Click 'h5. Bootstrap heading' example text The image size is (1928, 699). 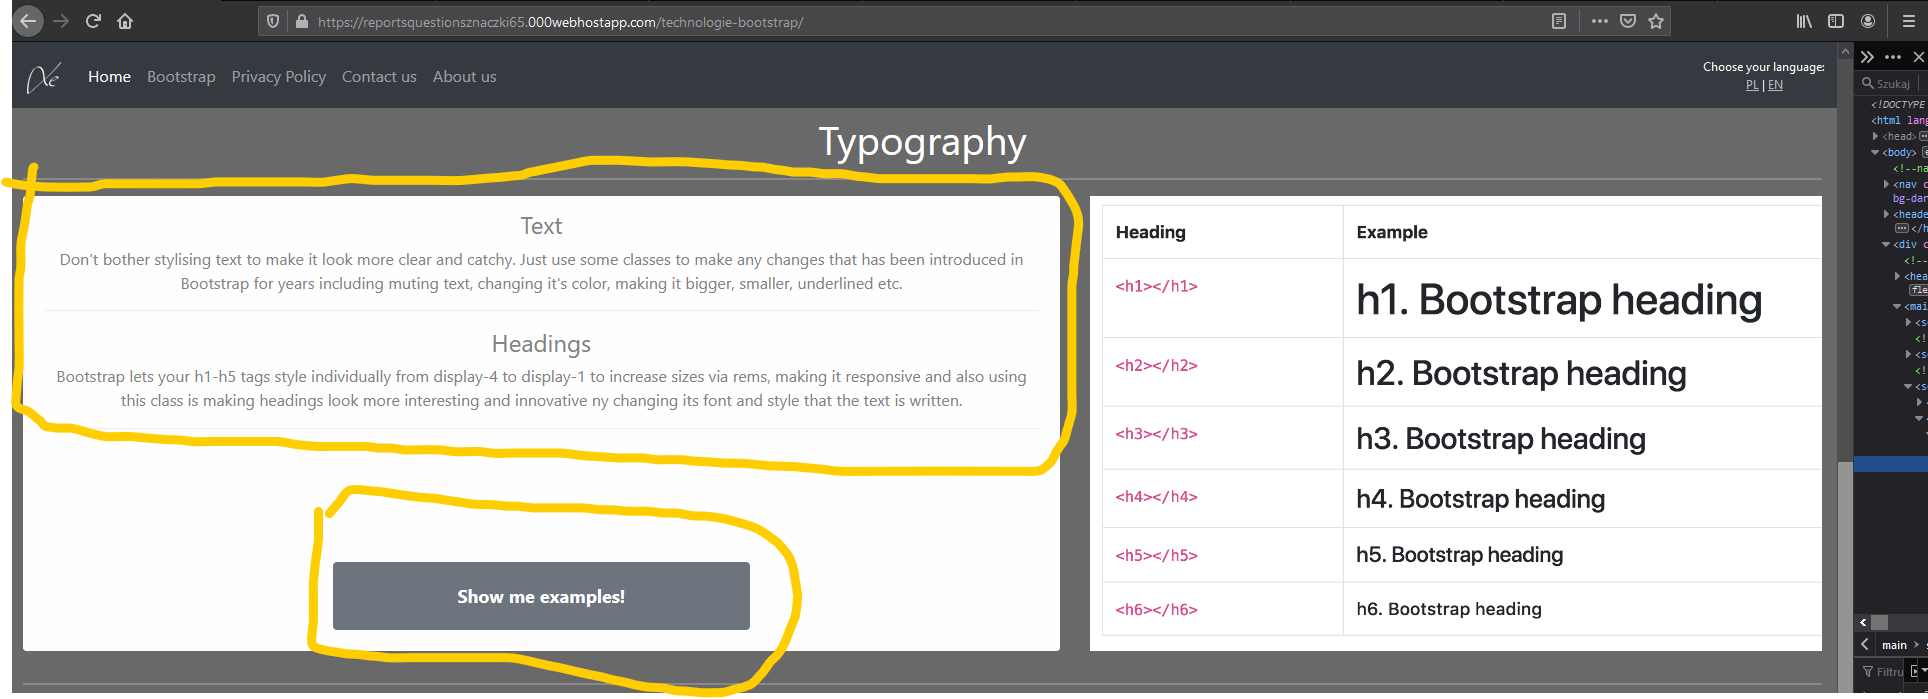(1459, 554)
